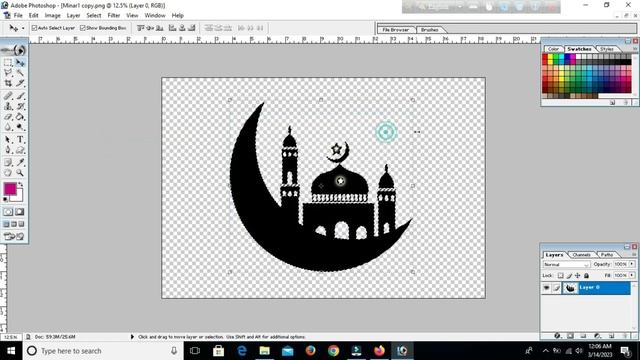The image size is (640, 360).
Task: Jump to ImageReady icon
Action: pyautogui.click(x=14, y=236)
